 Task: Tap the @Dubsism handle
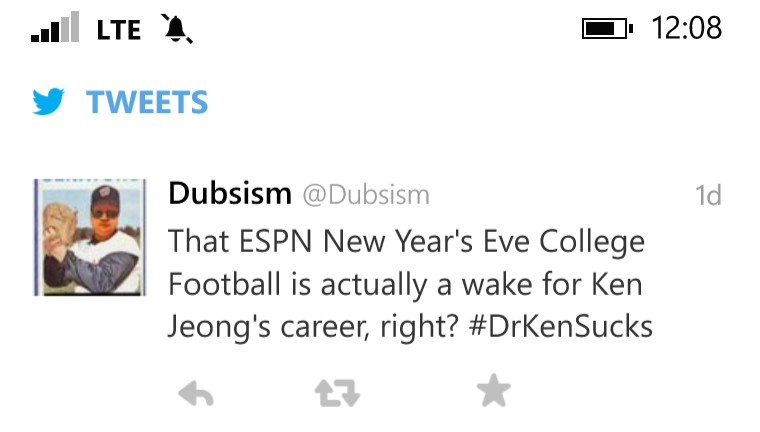coord(365,194)
